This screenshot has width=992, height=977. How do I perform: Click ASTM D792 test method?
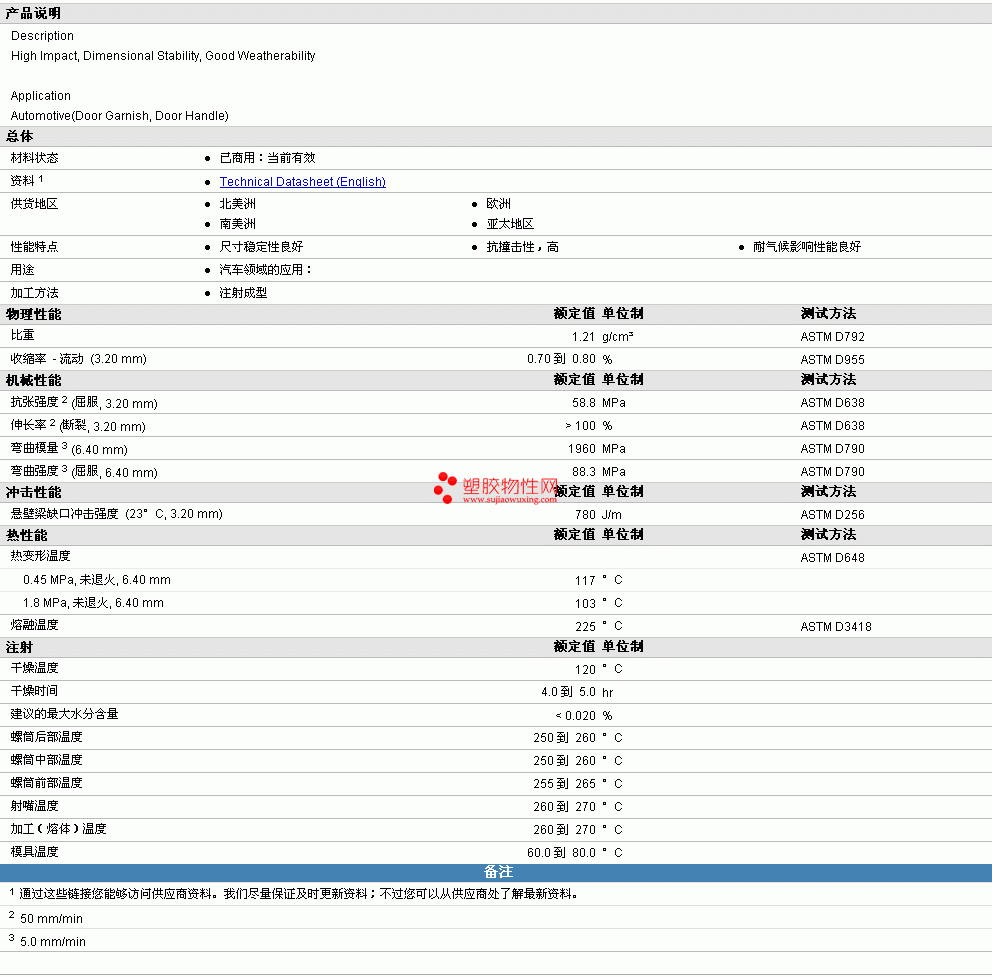832,337
